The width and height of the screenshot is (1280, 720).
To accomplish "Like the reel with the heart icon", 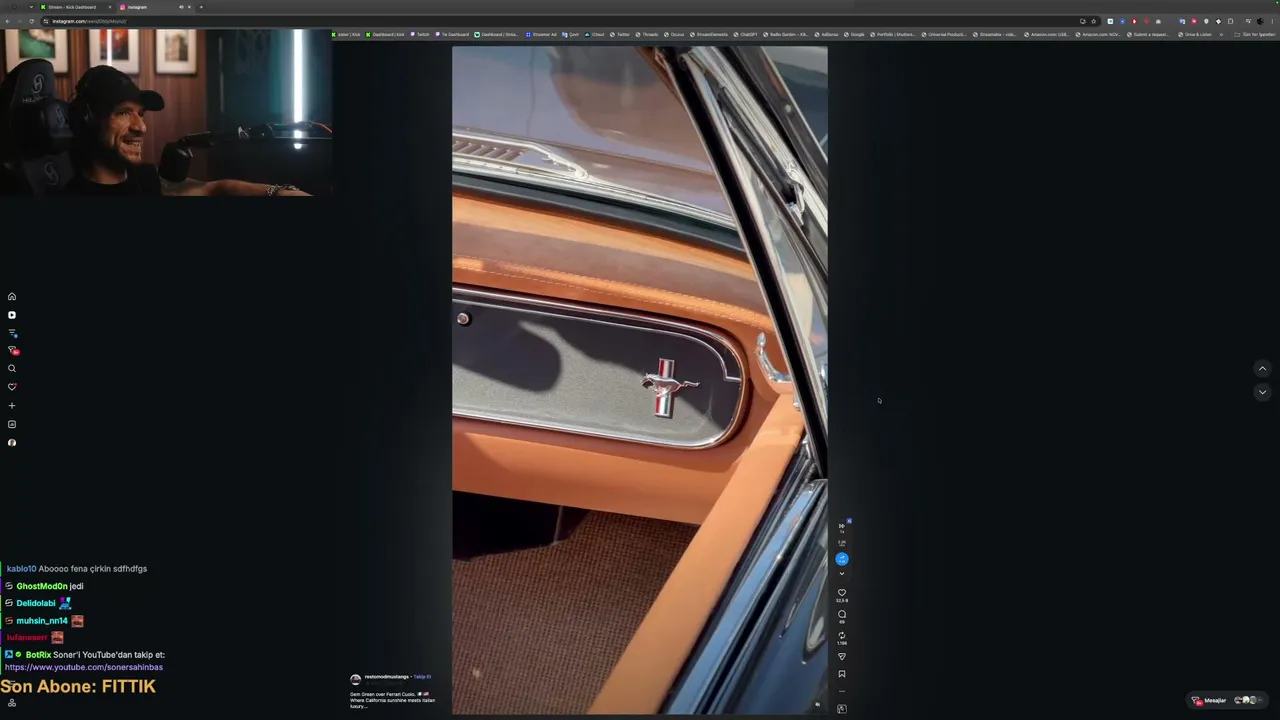I will pos(842,593).
